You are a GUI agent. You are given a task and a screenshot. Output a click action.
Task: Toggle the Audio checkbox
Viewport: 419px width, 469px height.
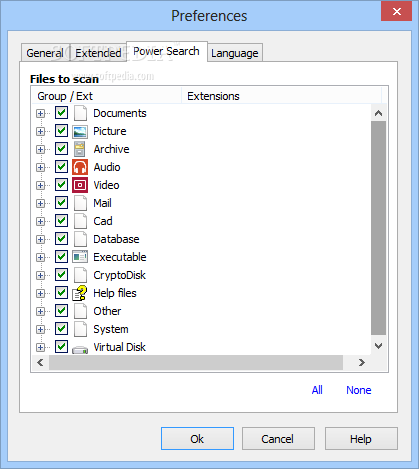61,167
